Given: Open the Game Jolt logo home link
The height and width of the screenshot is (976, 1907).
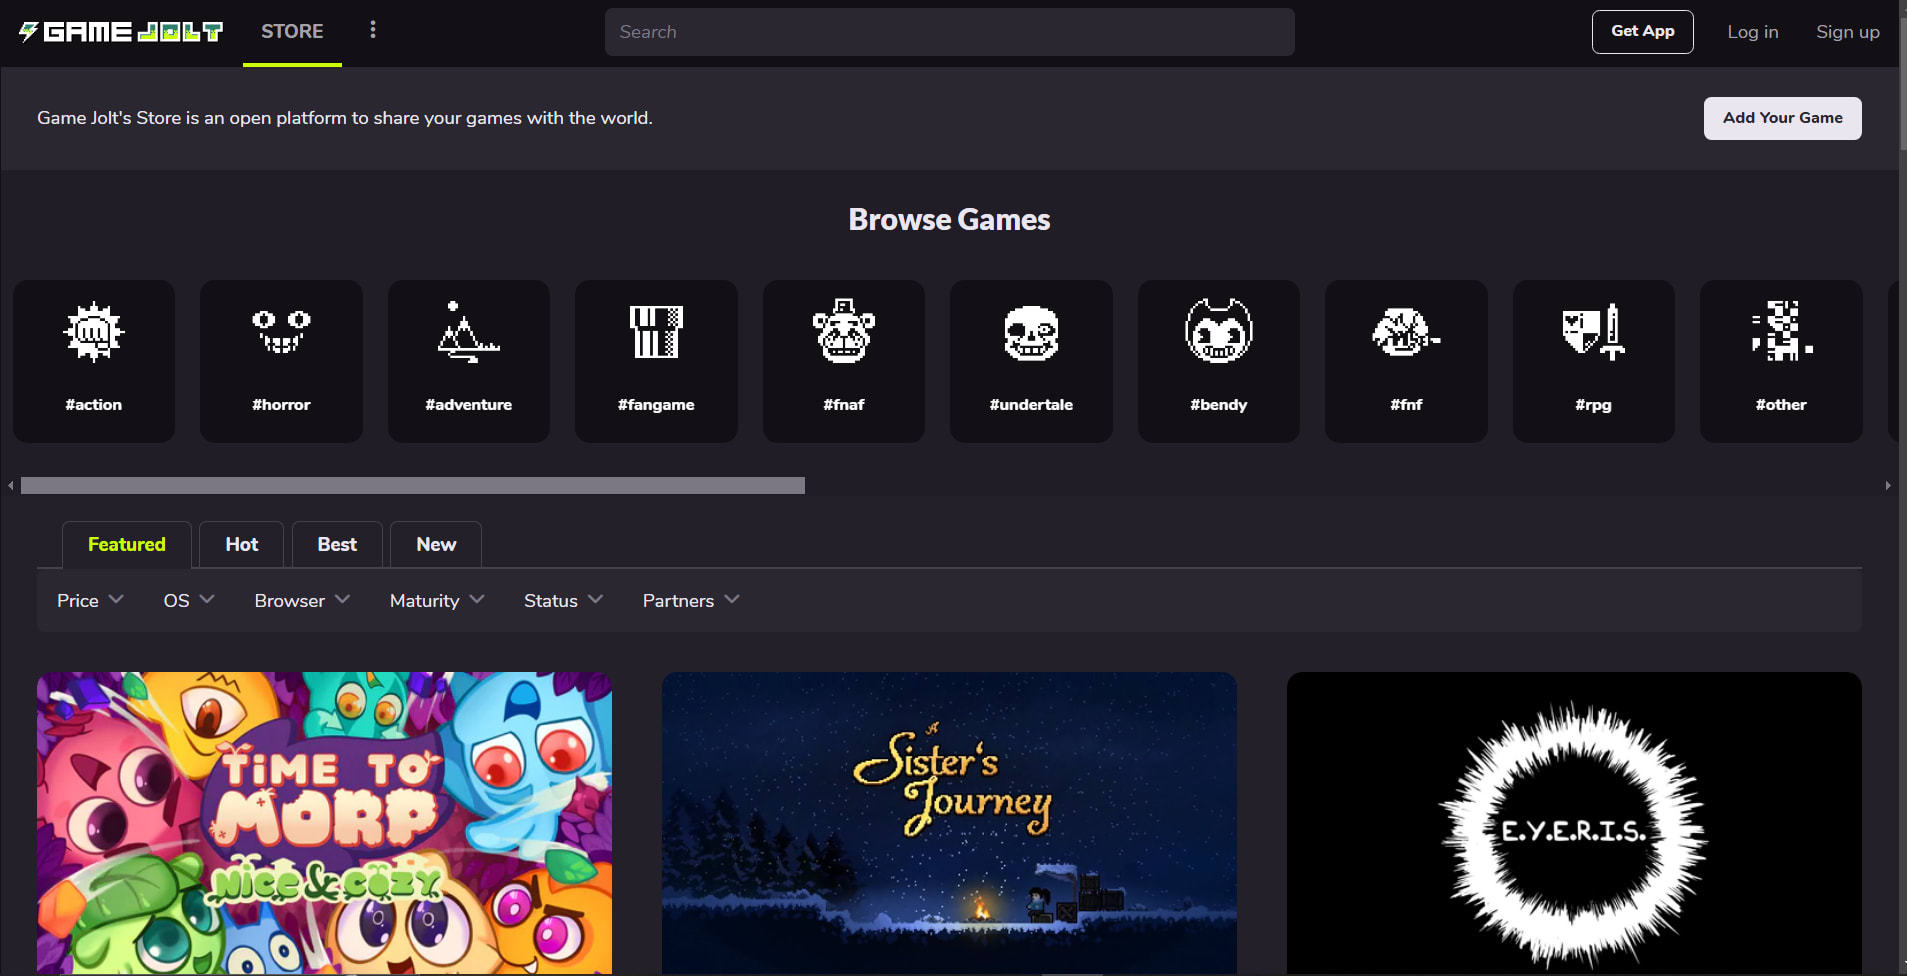Looking at the screenshot, I should (121, 32).
